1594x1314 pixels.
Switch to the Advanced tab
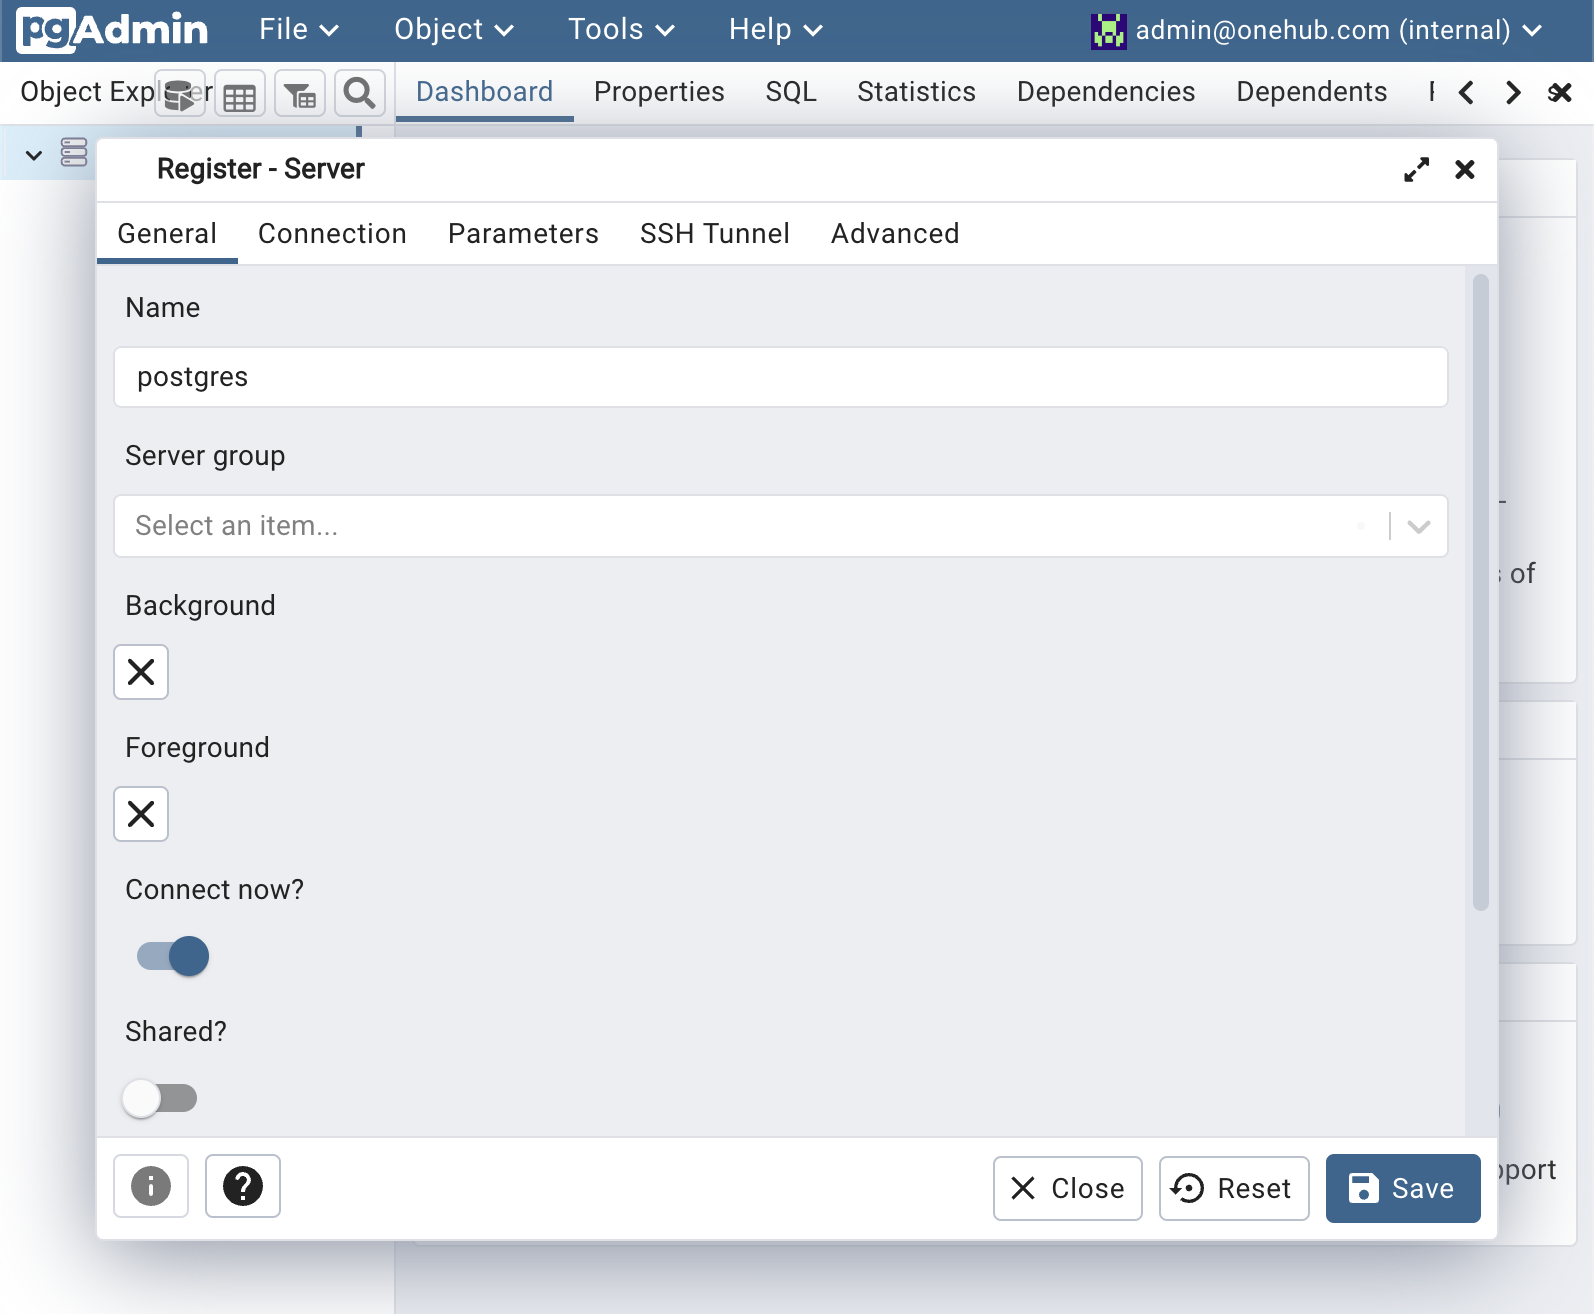tap(895, 234)
